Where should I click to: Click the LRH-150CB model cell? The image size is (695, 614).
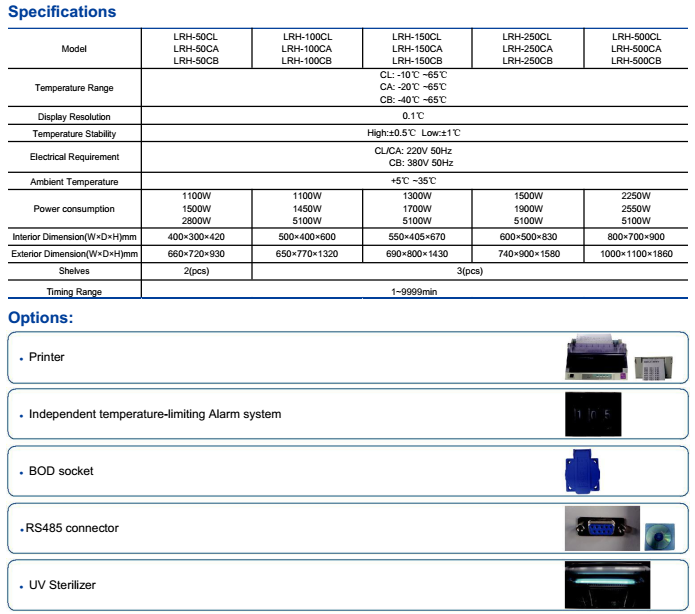417,61
